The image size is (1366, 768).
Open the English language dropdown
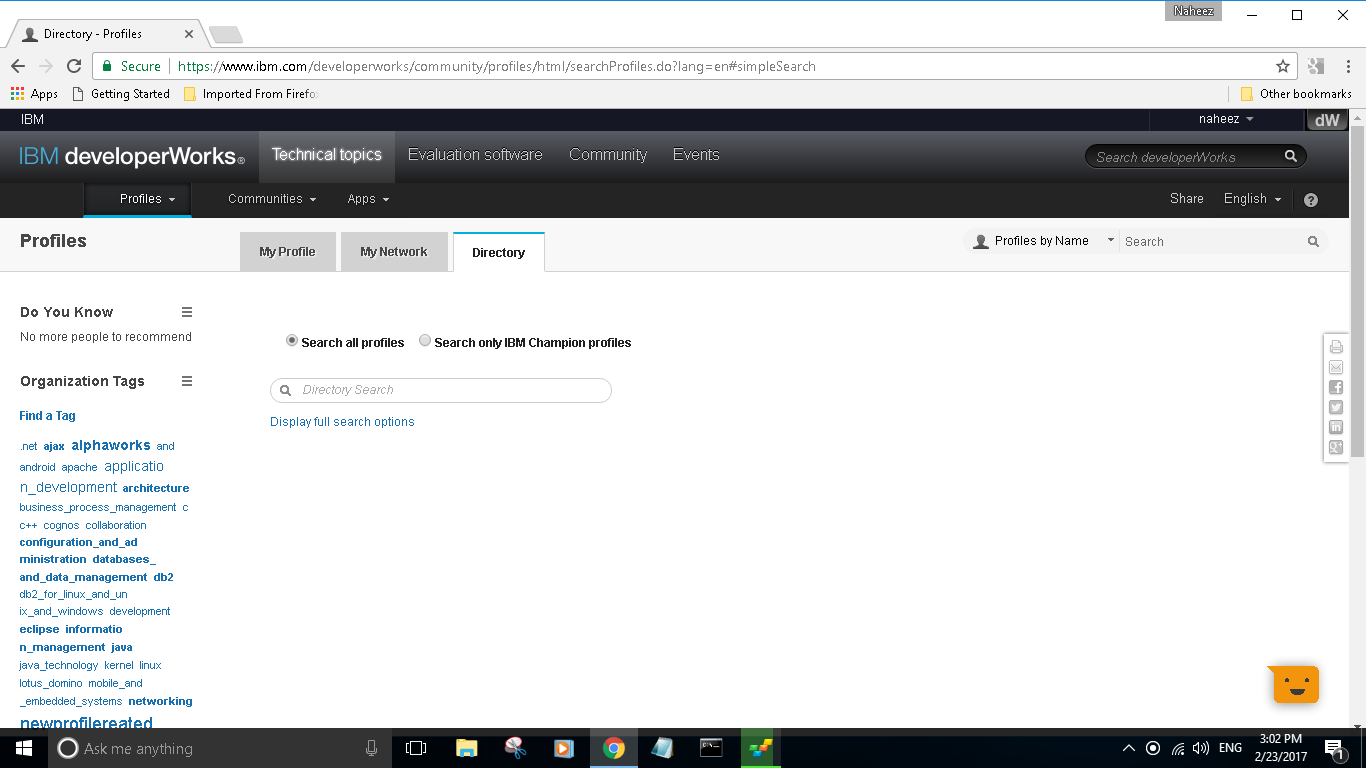coord(1252,199)
